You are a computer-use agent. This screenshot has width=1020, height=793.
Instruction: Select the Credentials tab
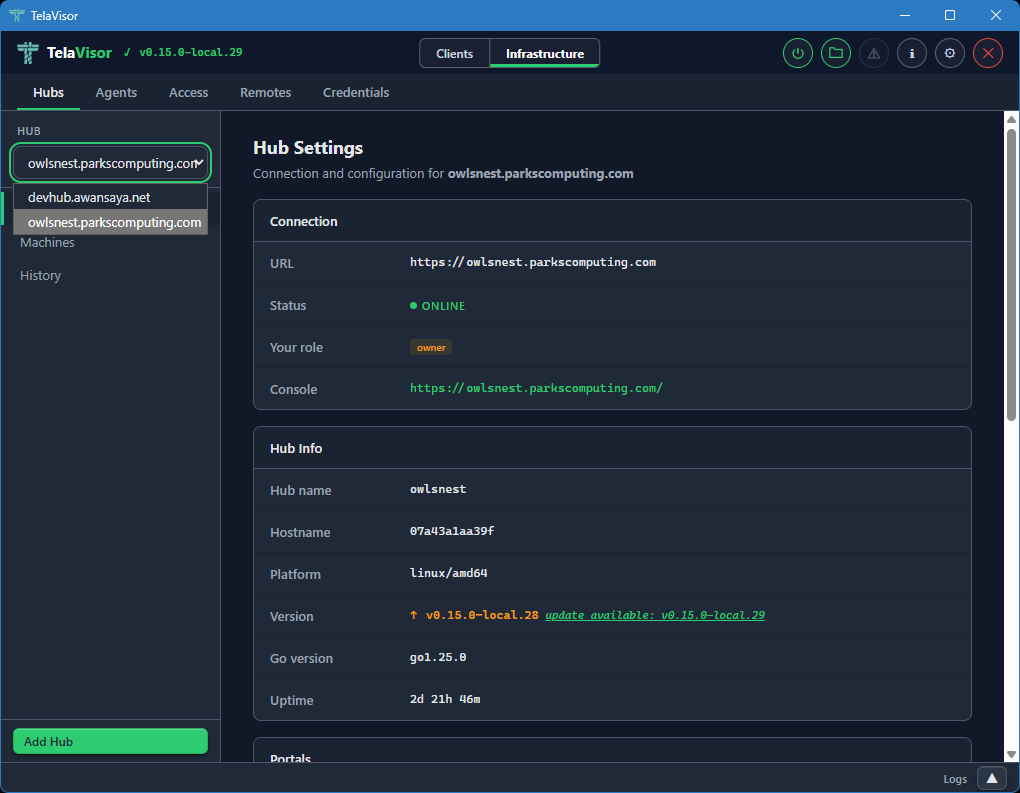click(x=356, y=92)
